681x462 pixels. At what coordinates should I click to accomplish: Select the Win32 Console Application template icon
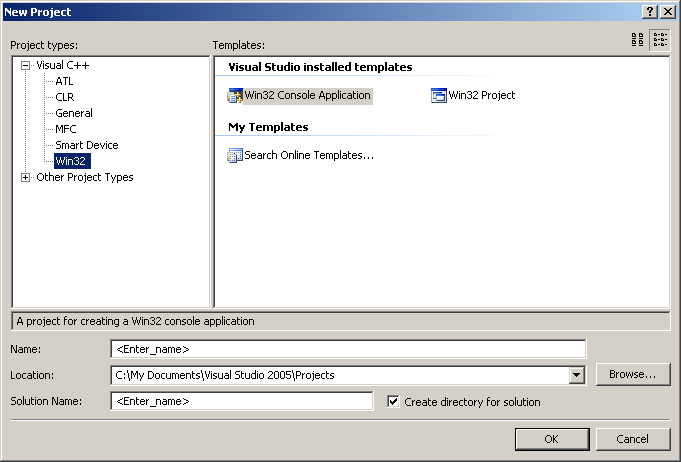coord(235,96)
